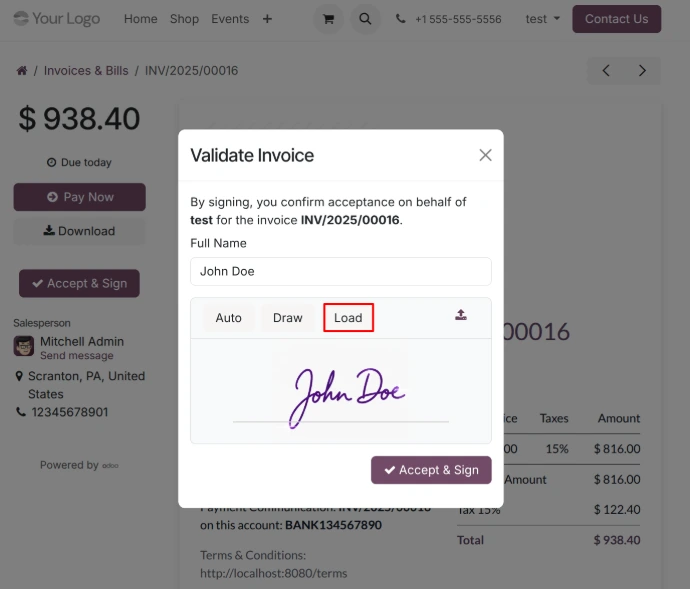Close the Validate Invoice dialog
Screen dimensions: 690x589
pos(485,155)
